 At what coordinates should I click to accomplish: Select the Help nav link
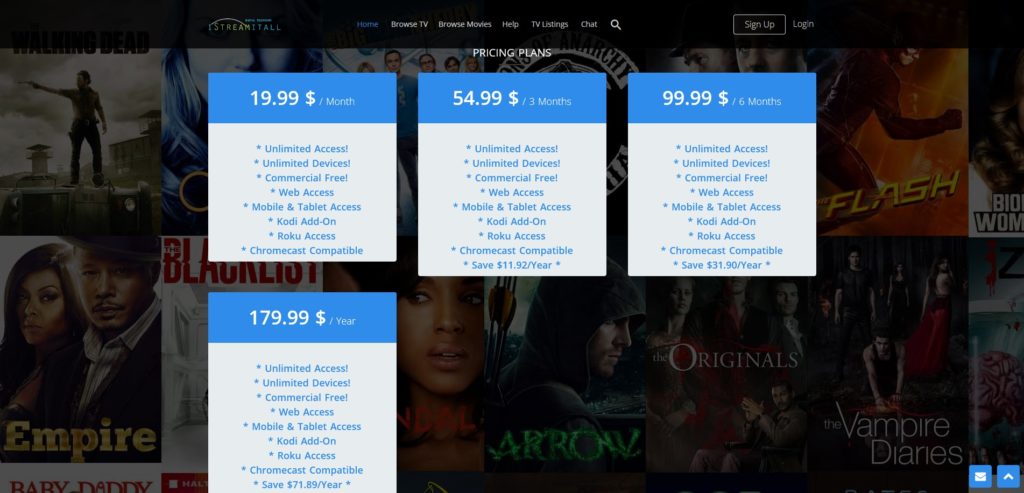(510, 24)
